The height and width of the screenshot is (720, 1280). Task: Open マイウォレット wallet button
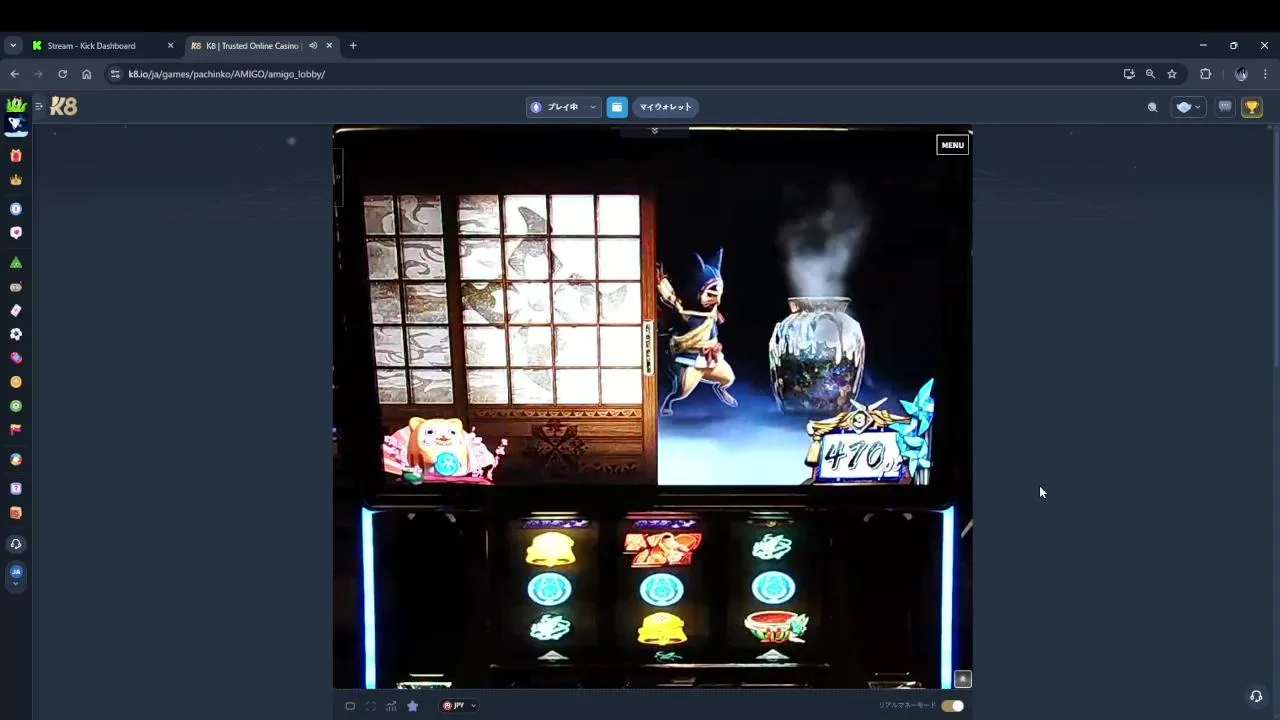pyautogui.click(x=665, y=107)
